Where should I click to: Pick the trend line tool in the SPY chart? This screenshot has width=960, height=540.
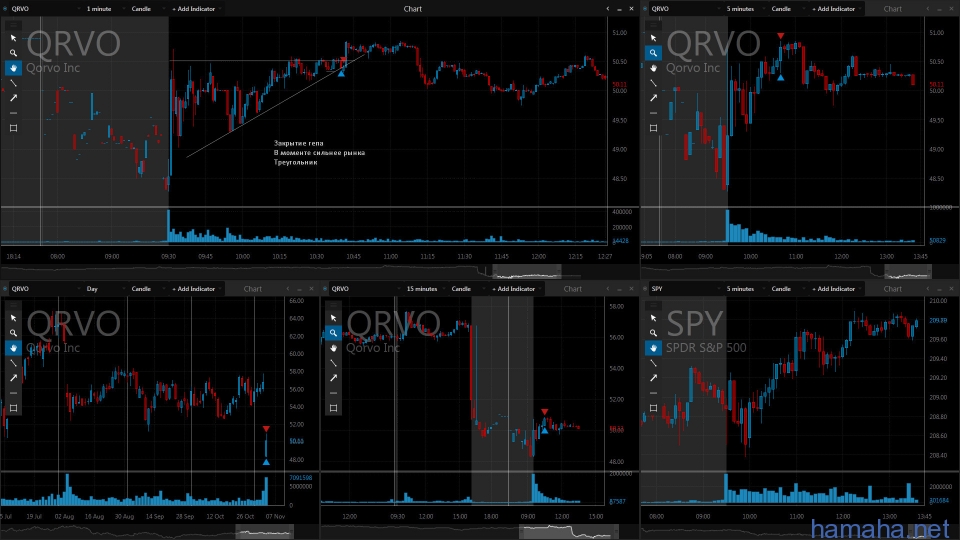[x=653, y=362]
